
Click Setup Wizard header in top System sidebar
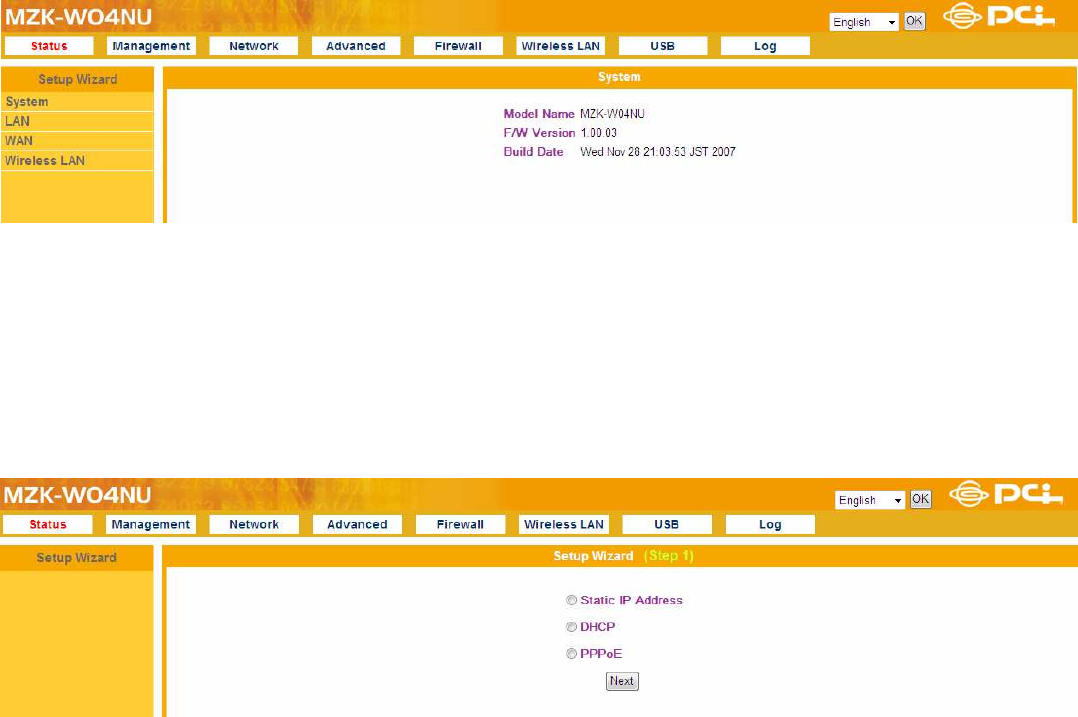coord(78,79)
